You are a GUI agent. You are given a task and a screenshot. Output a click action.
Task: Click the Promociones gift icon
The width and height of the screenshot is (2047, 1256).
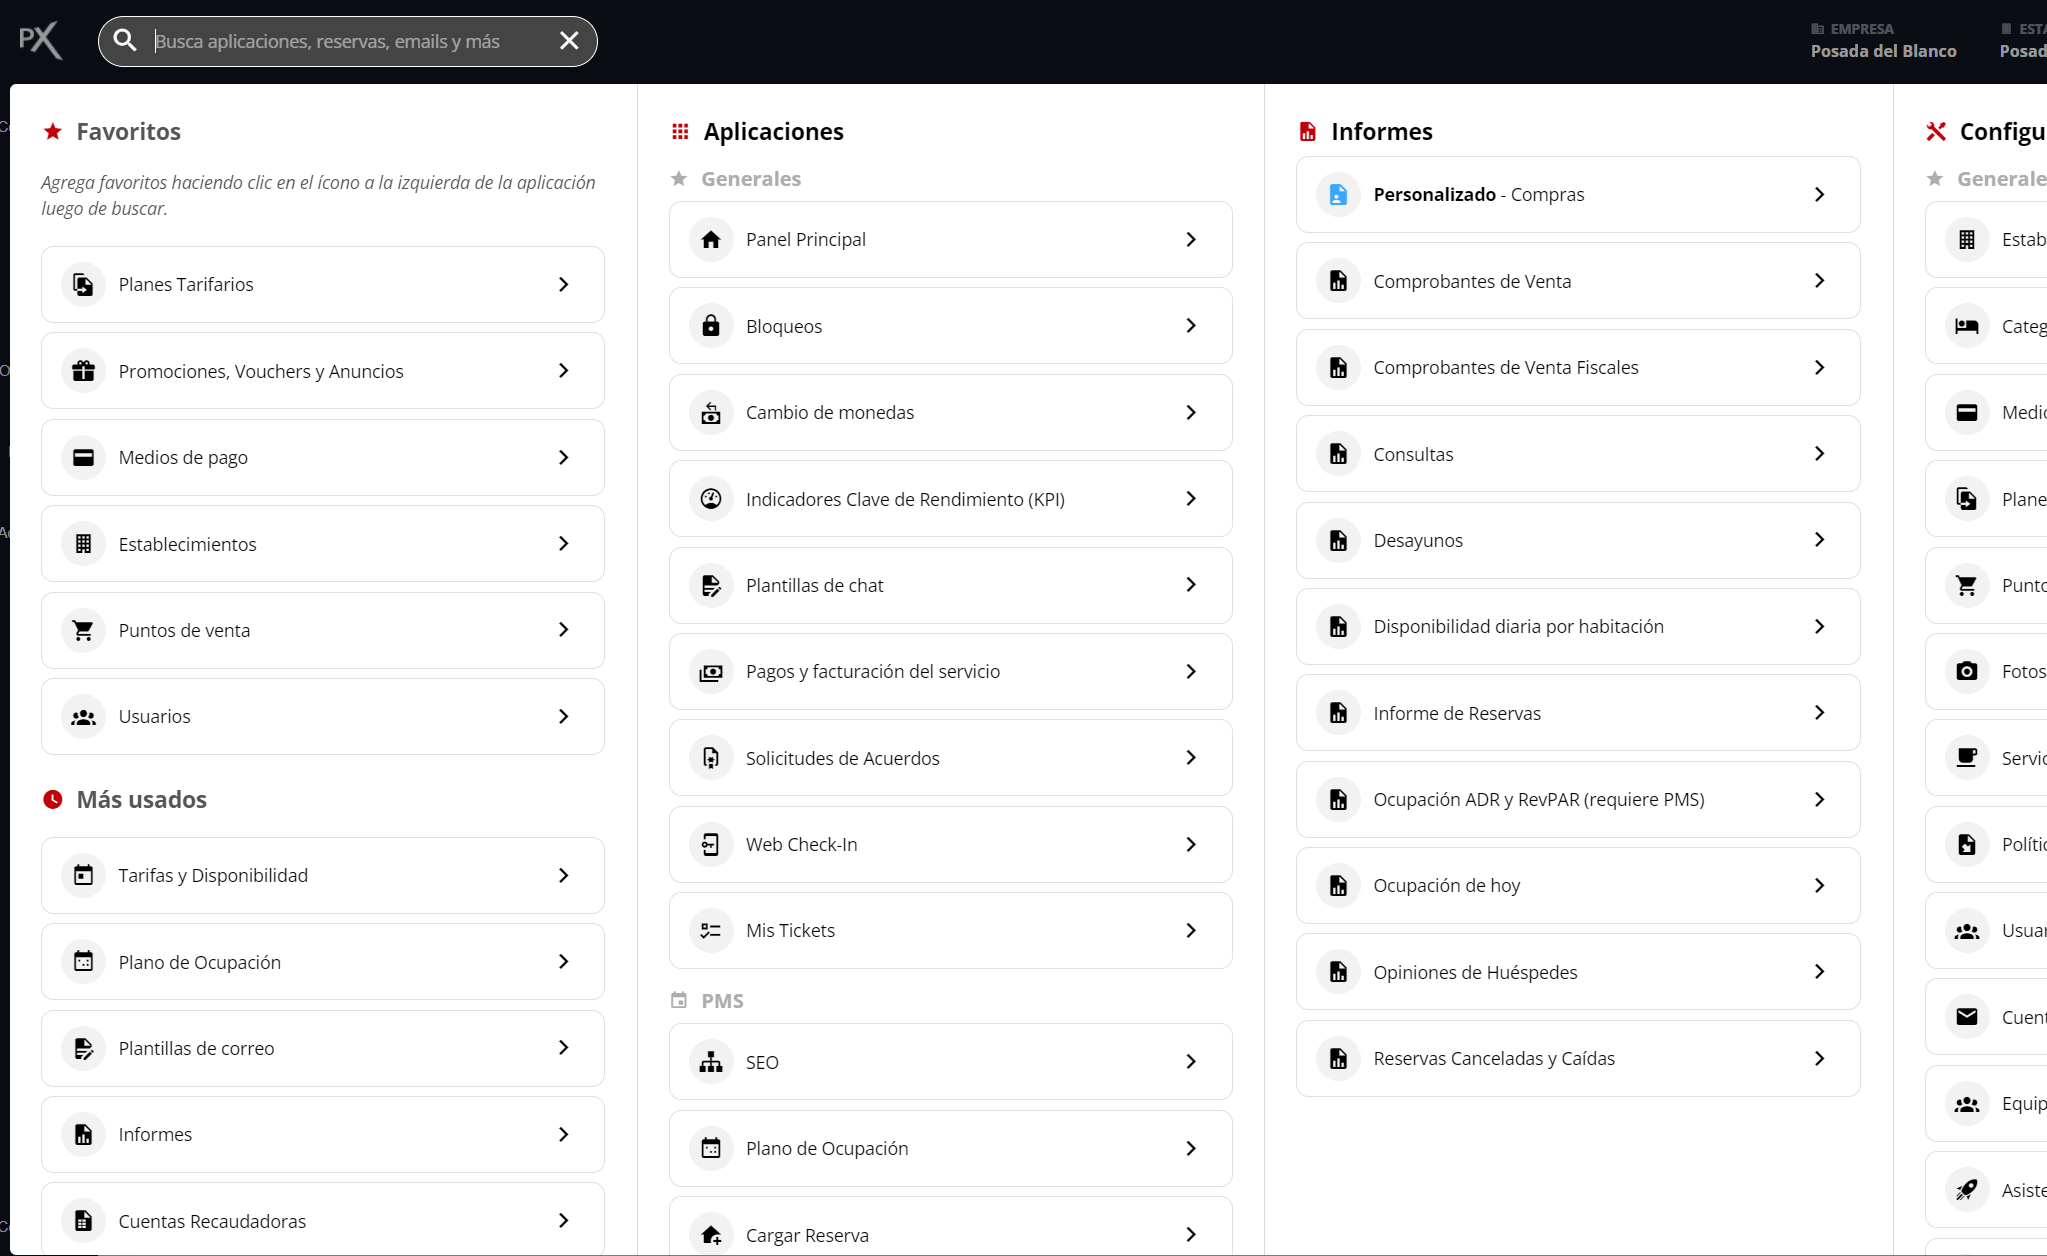pos(83,371)
